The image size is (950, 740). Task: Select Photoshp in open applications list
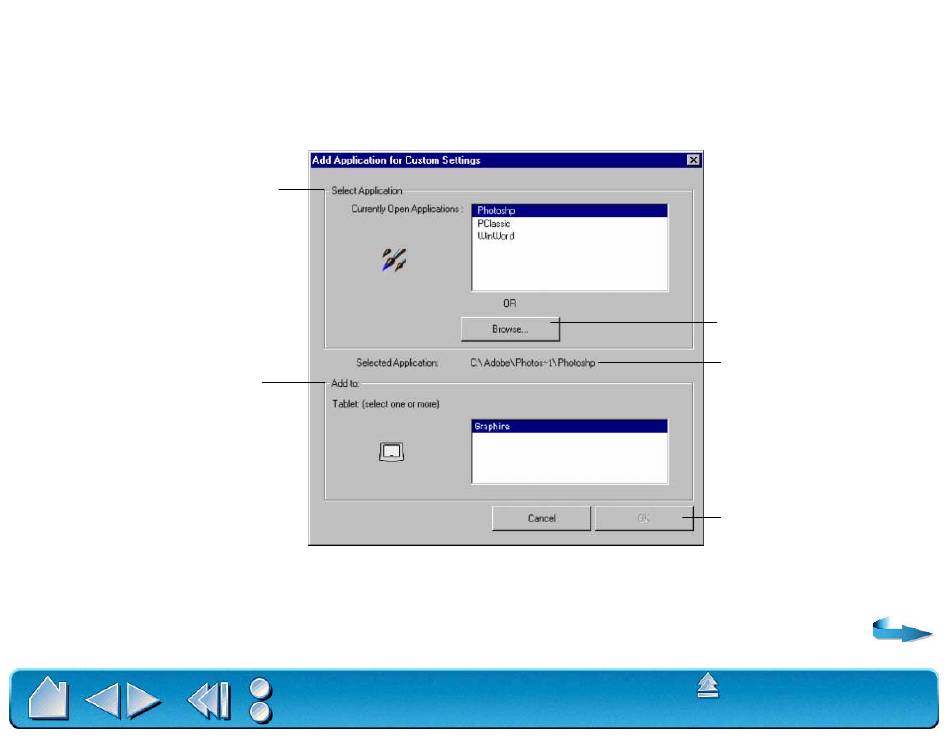pyautogui.click(x=568, y=211)
